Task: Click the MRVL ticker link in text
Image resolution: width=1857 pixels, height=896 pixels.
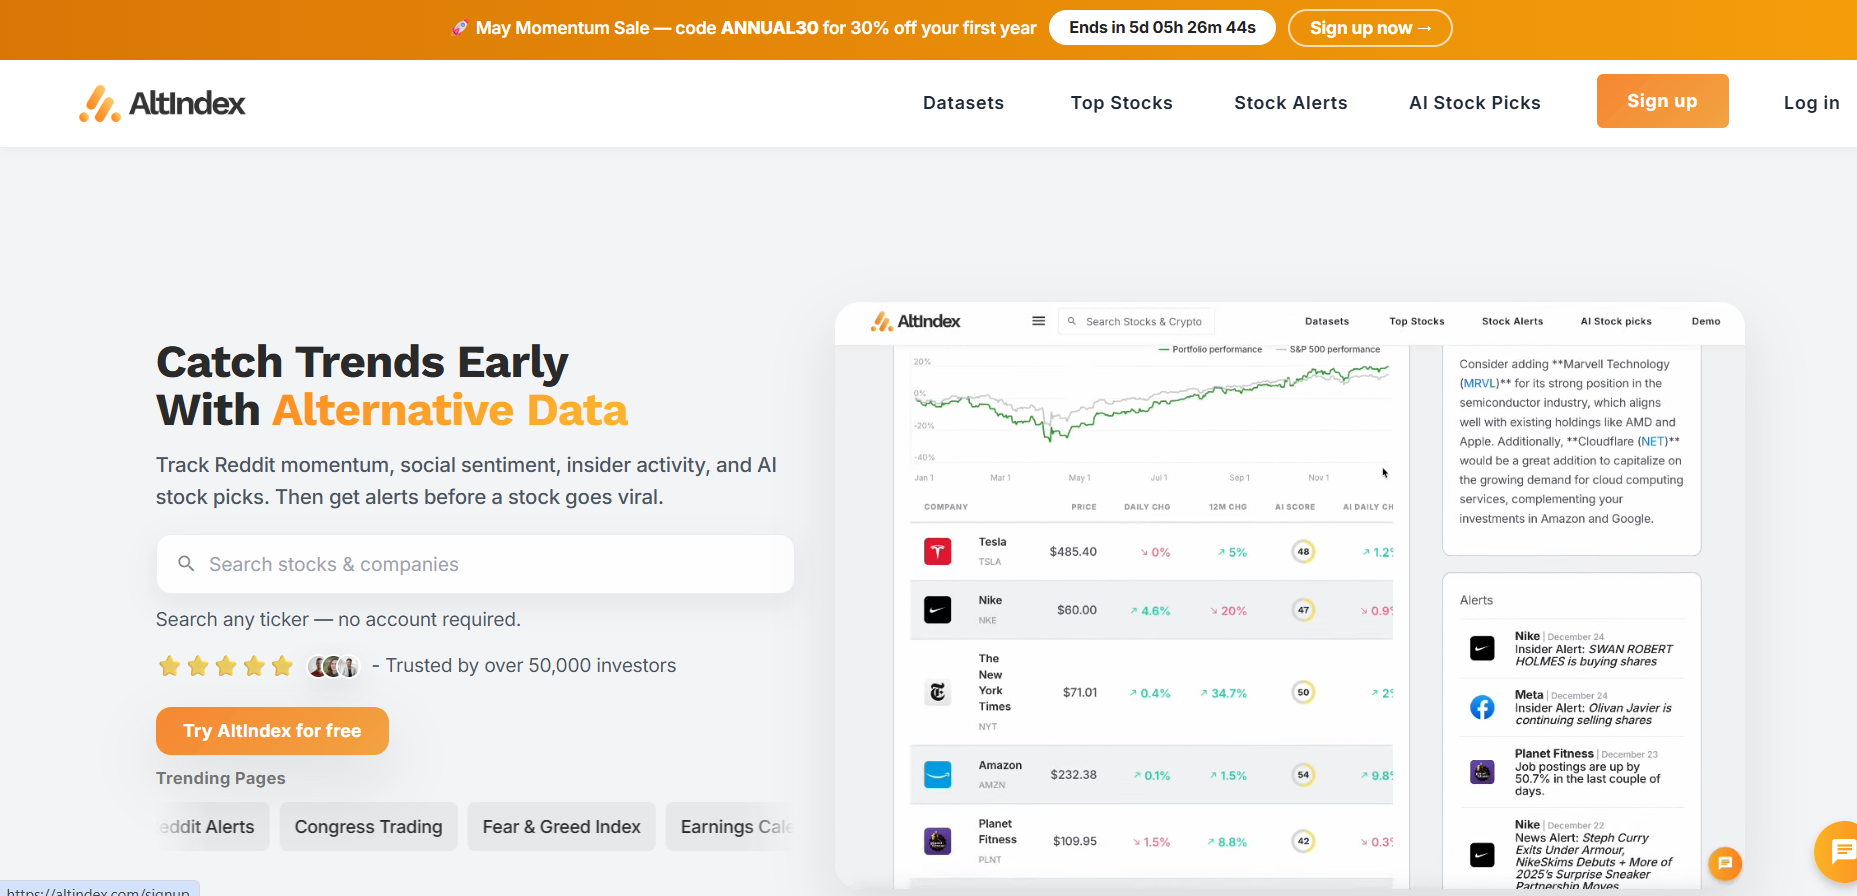Action: (x=1479, y=383)
